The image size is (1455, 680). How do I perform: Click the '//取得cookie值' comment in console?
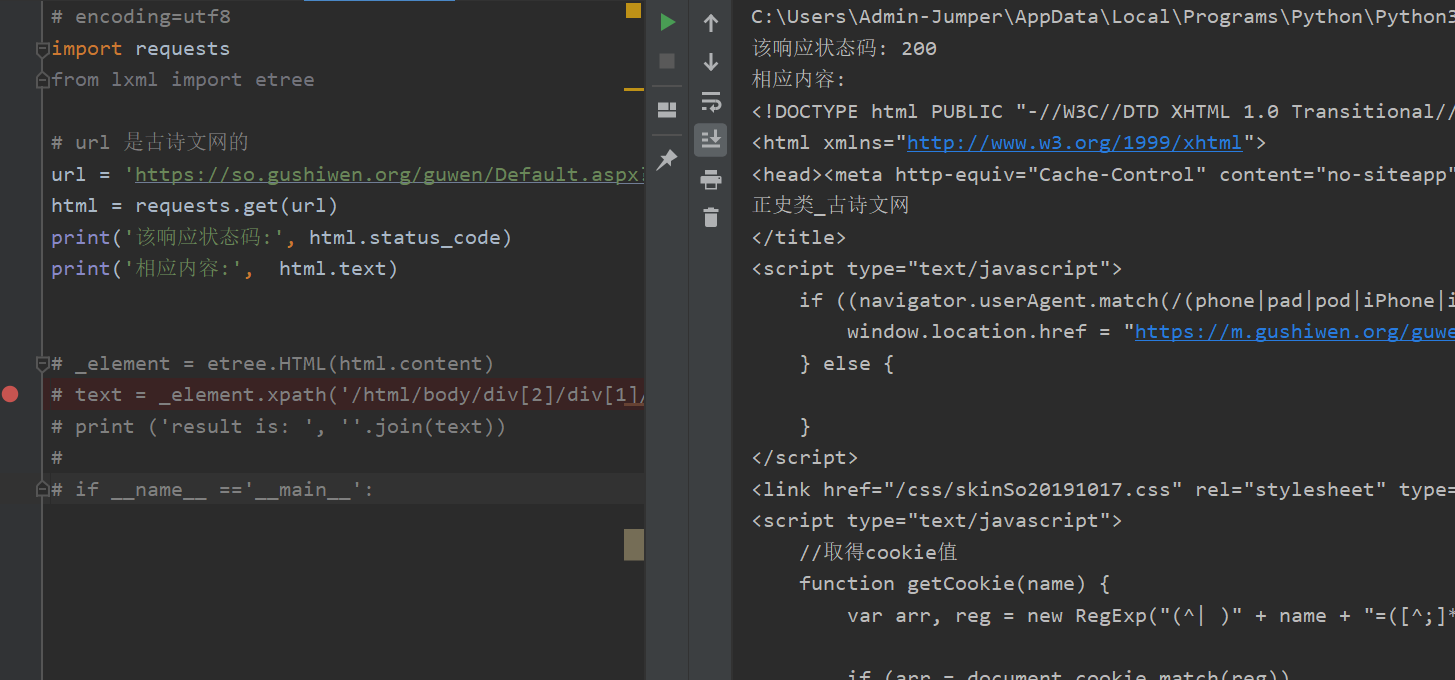879,552
